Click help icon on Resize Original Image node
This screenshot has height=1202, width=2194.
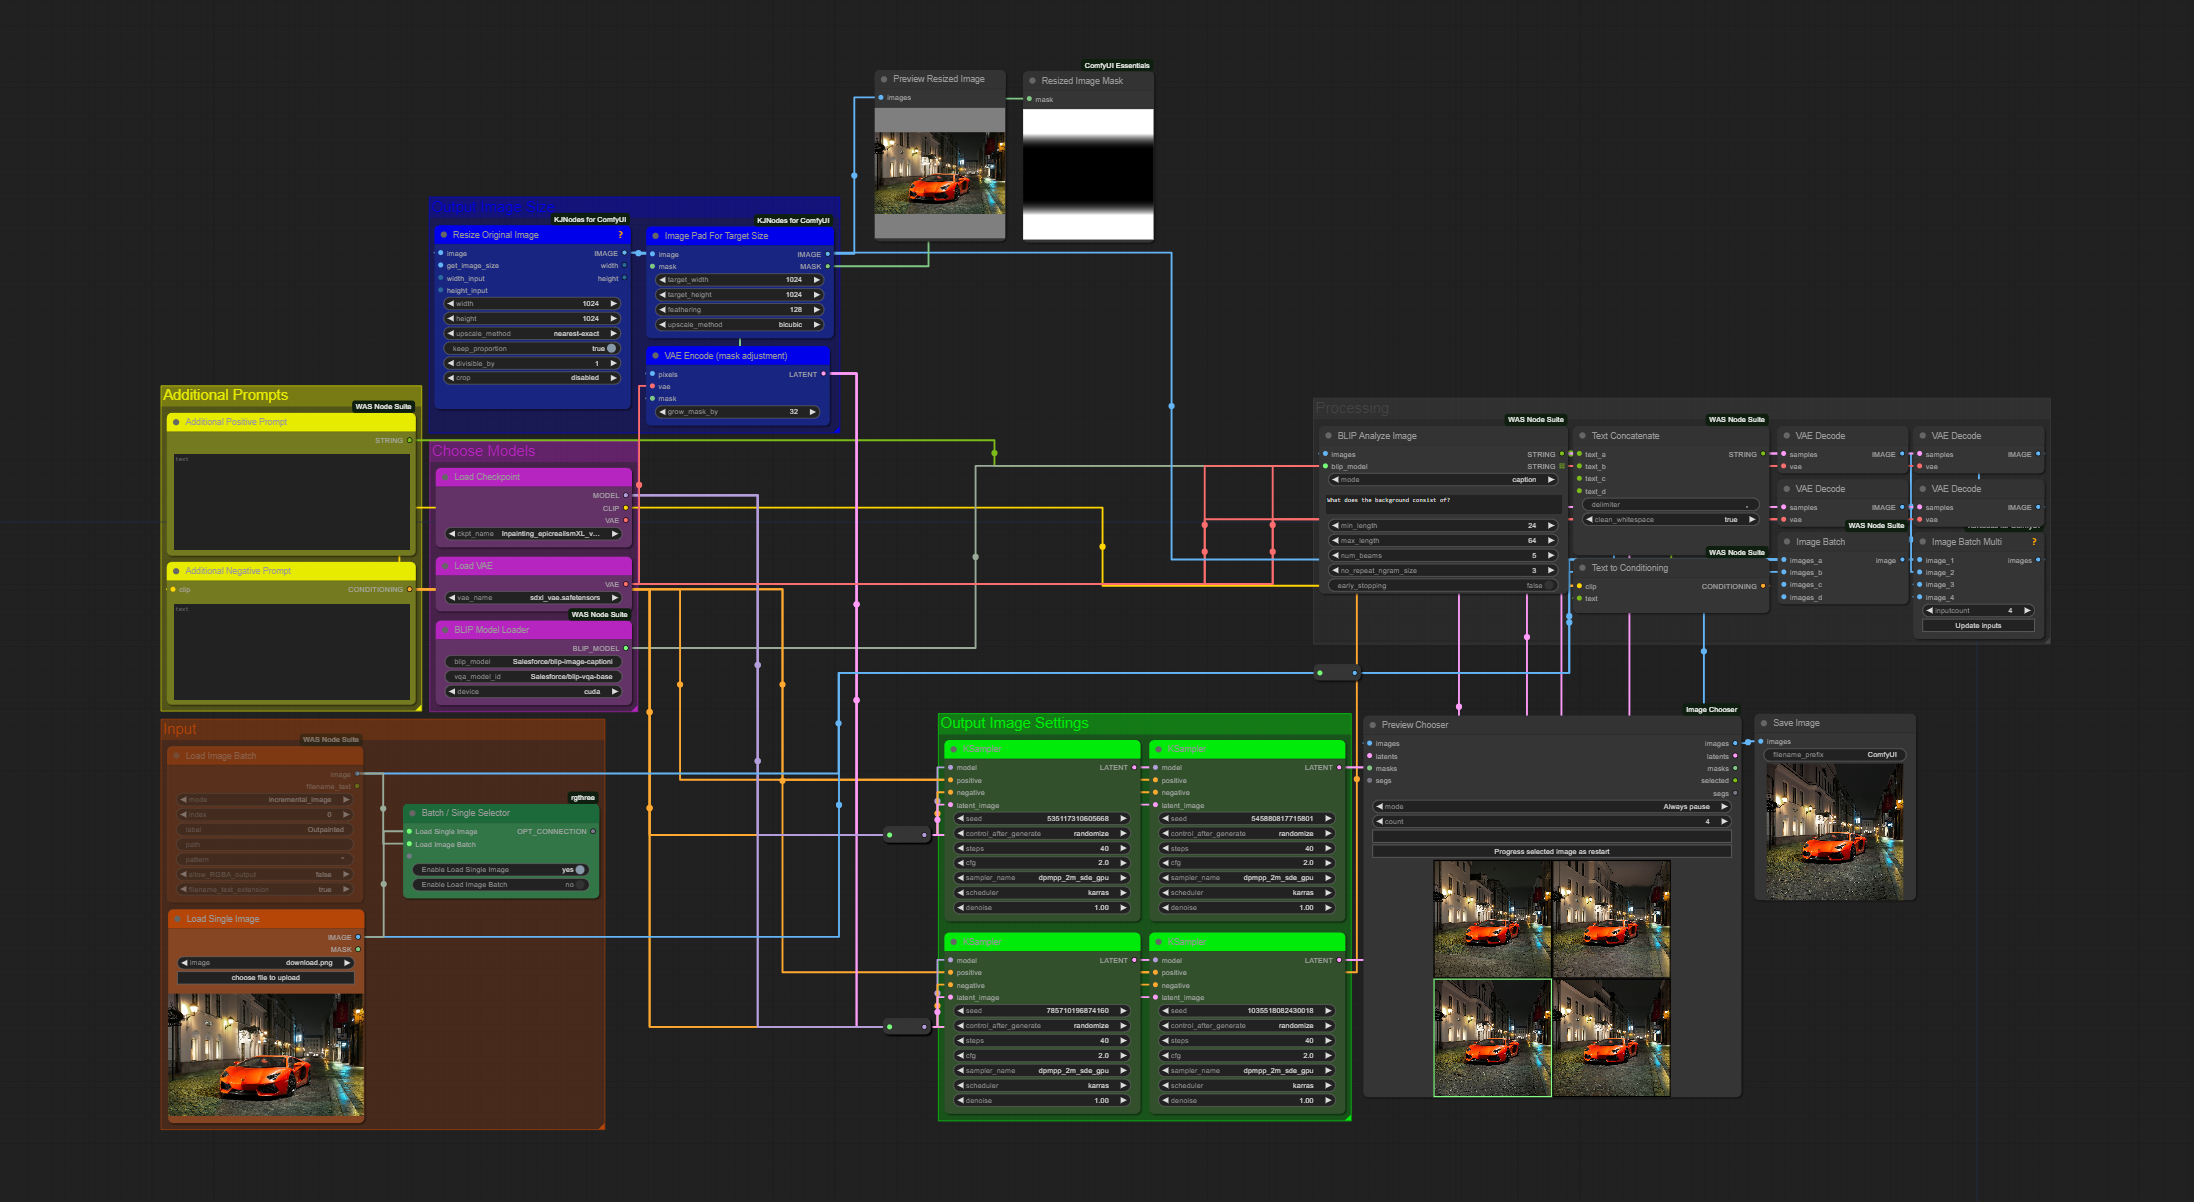tap(620, 235)
